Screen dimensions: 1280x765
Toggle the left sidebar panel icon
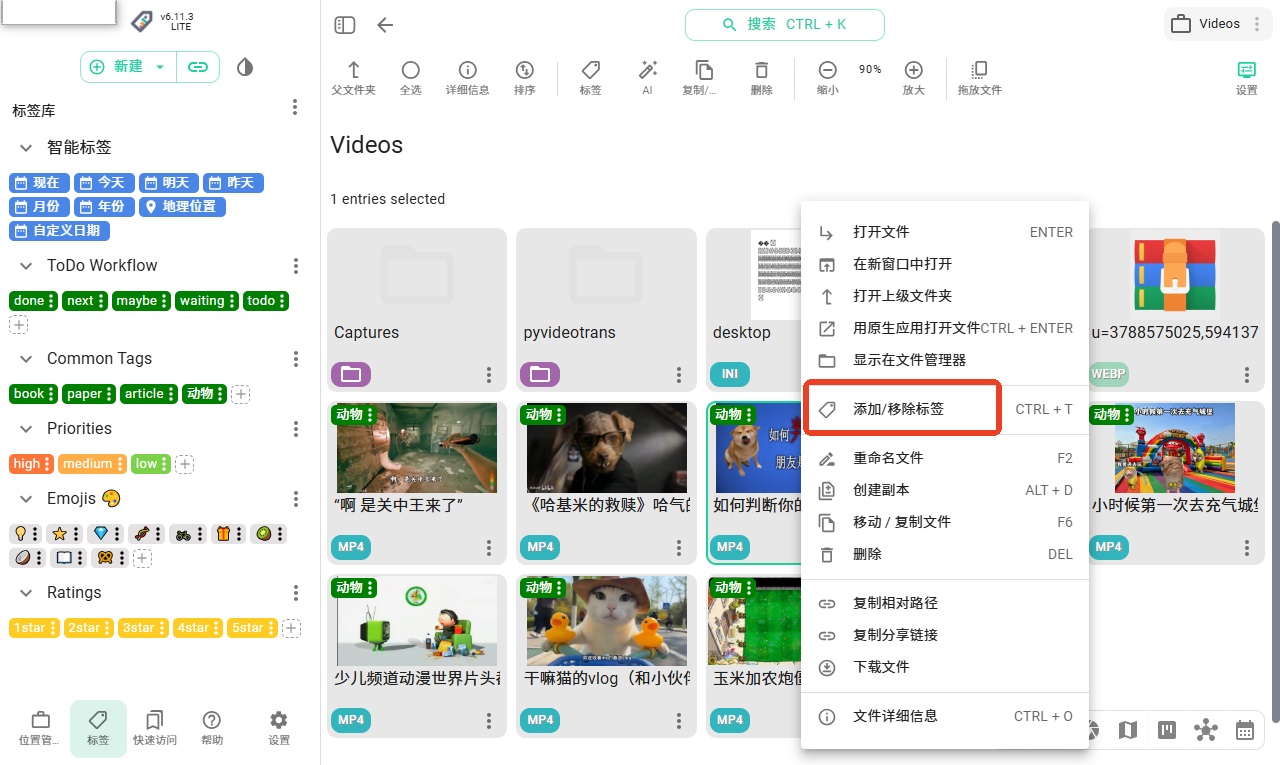(345, 25)
